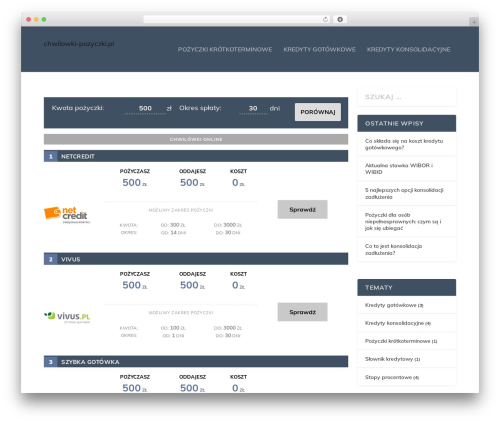This screenshot has width=500, height=423.
Task: Click the browser downloads icon
Action: tap(340, 19)
